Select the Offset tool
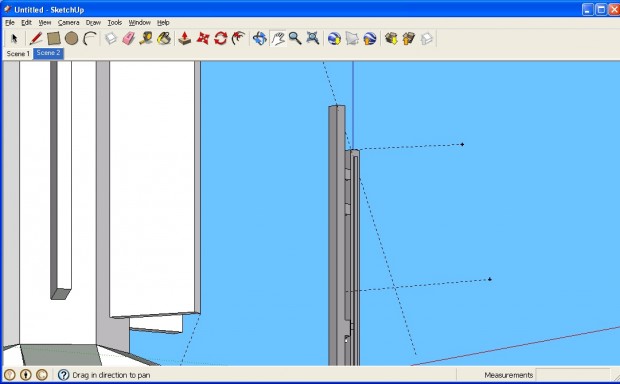Screen dimensions: 620x384 pos(238,38)
